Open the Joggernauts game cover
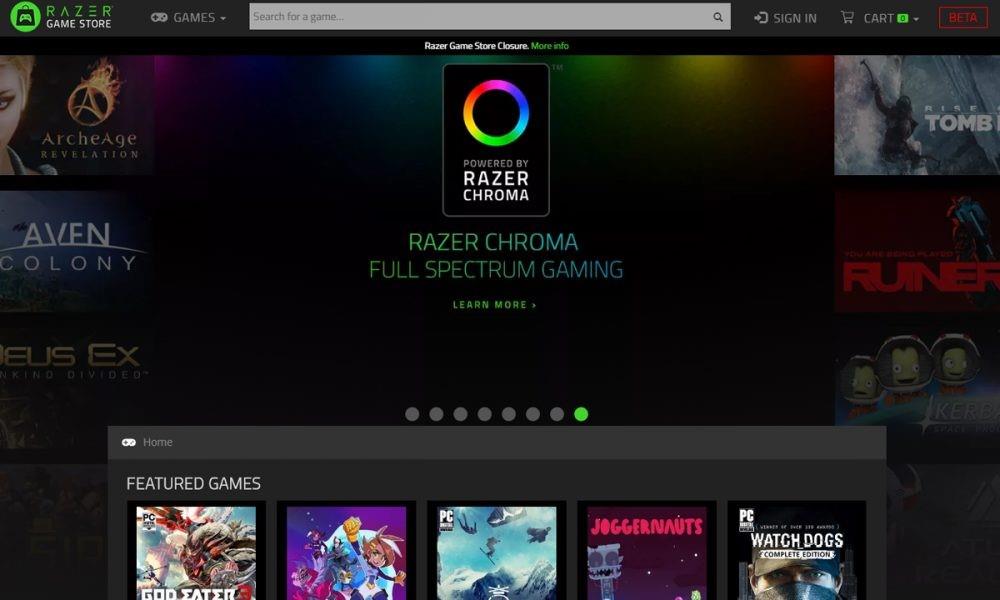Viewport: 1000px width, 600px height. tap(647, 553)
